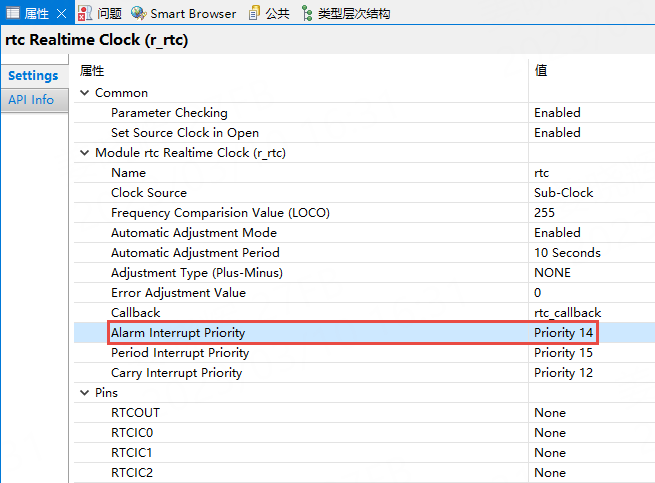The image size is (655, 483).
Task: Select Period Interrupt Priority property
Action: (180, 353)
